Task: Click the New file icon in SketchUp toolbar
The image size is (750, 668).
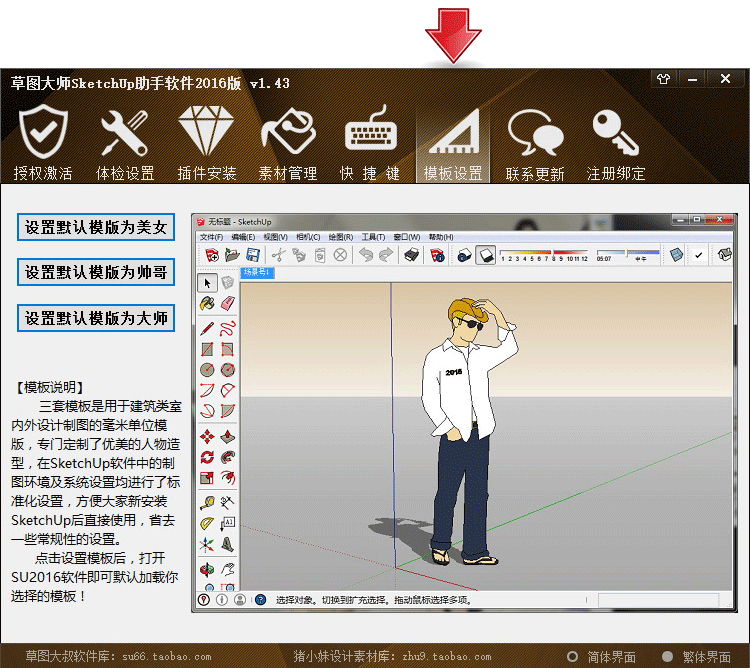Action: (211, 255)
